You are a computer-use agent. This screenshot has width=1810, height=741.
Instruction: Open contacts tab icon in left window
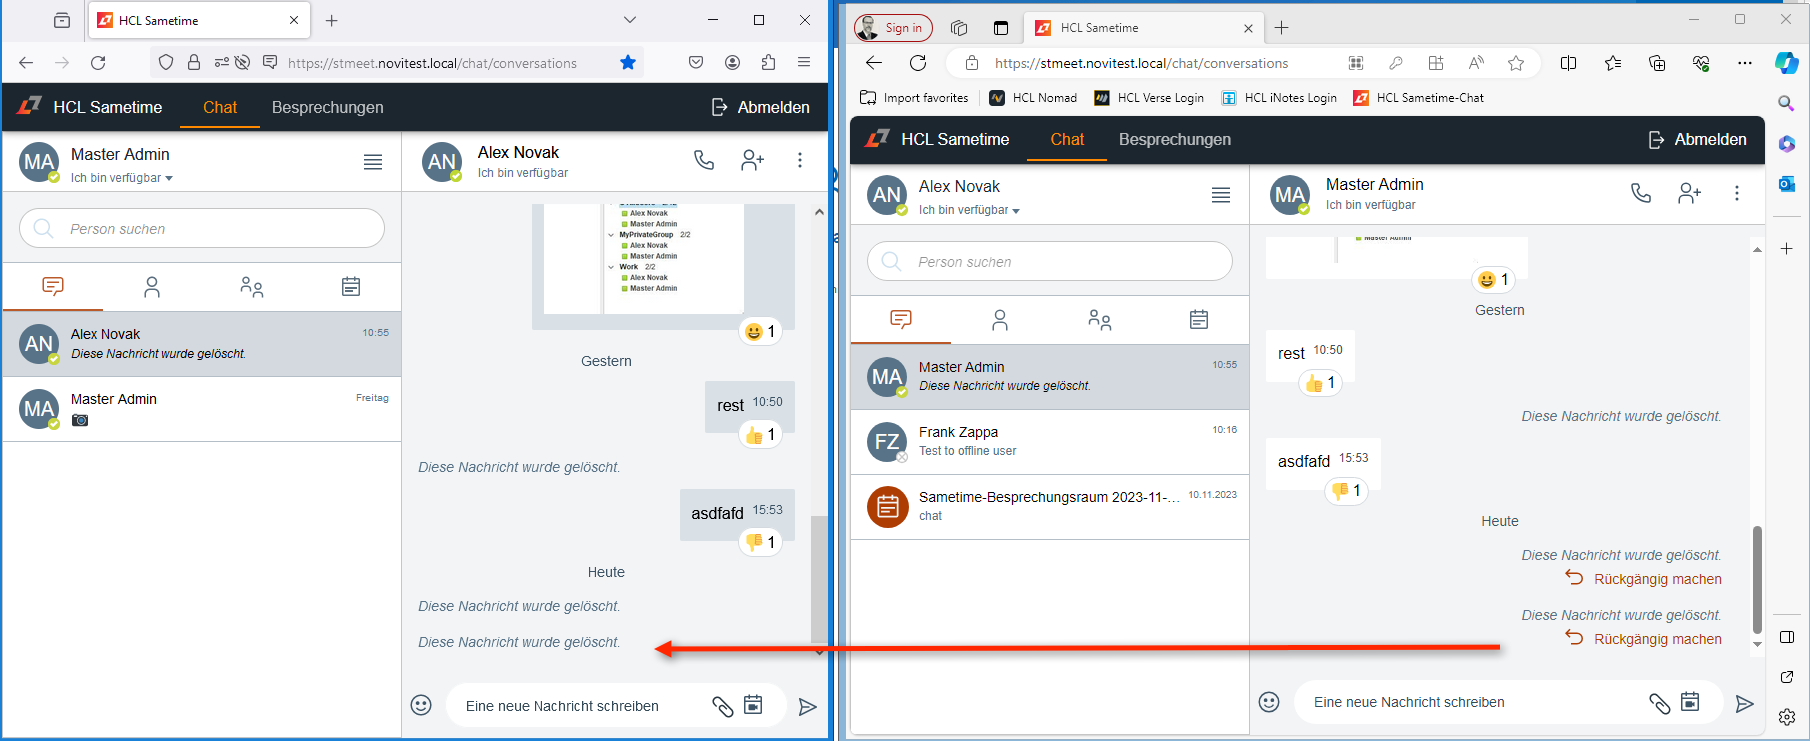click(152, 287)
